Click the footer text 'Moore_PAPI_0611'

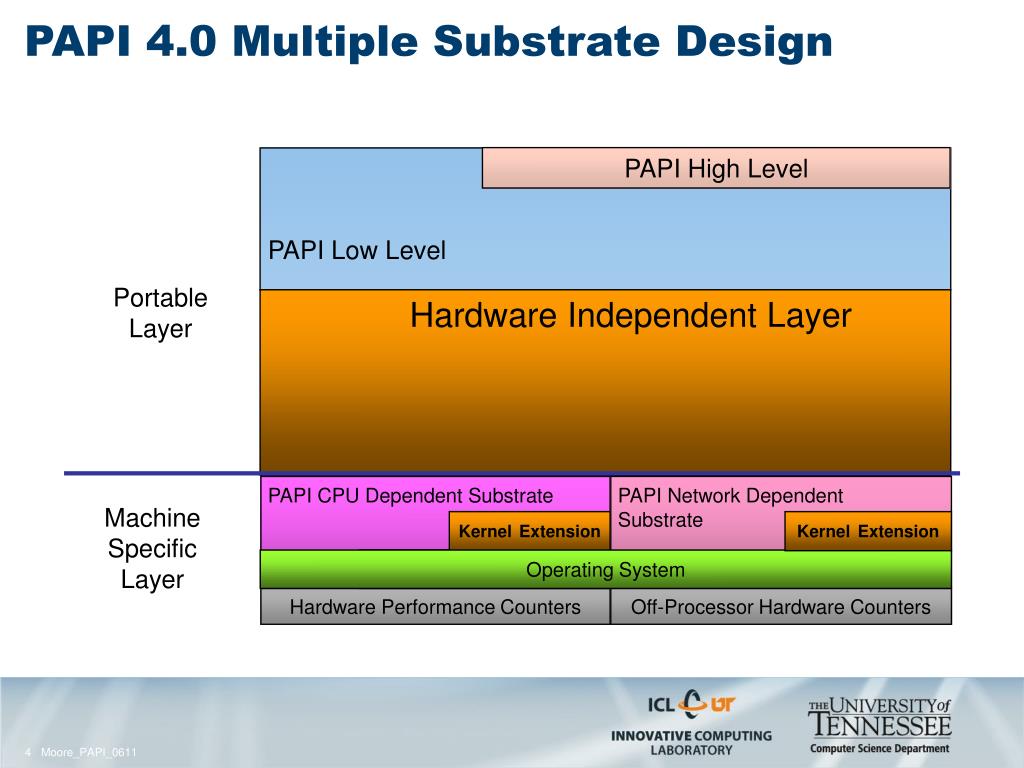tap(89, 752)
